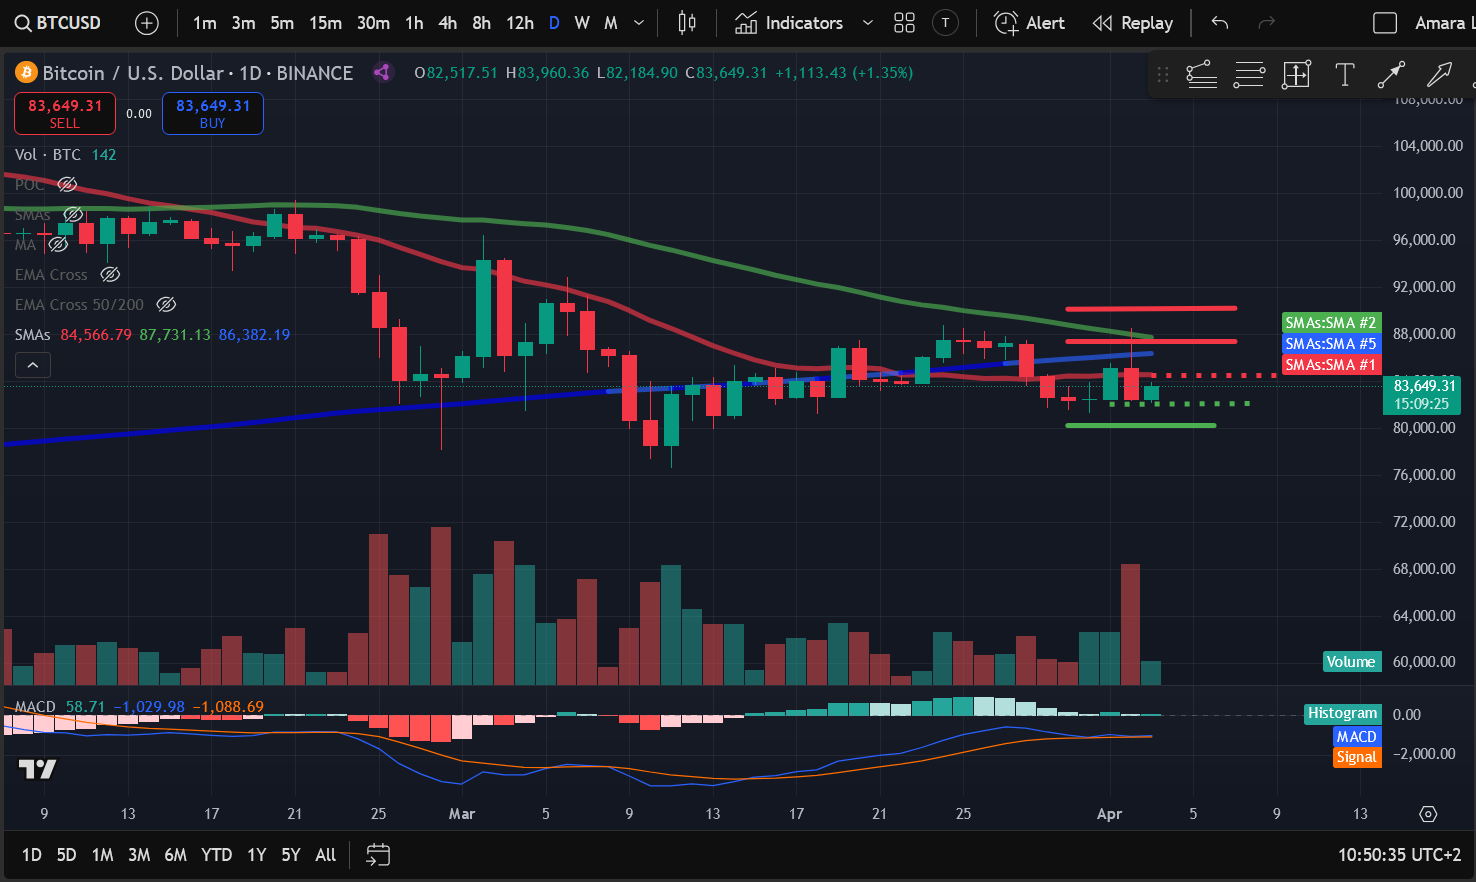Screen dimensions: 1476x882
Task: Select the horizontal lines tool
Action: point(1249,74)
